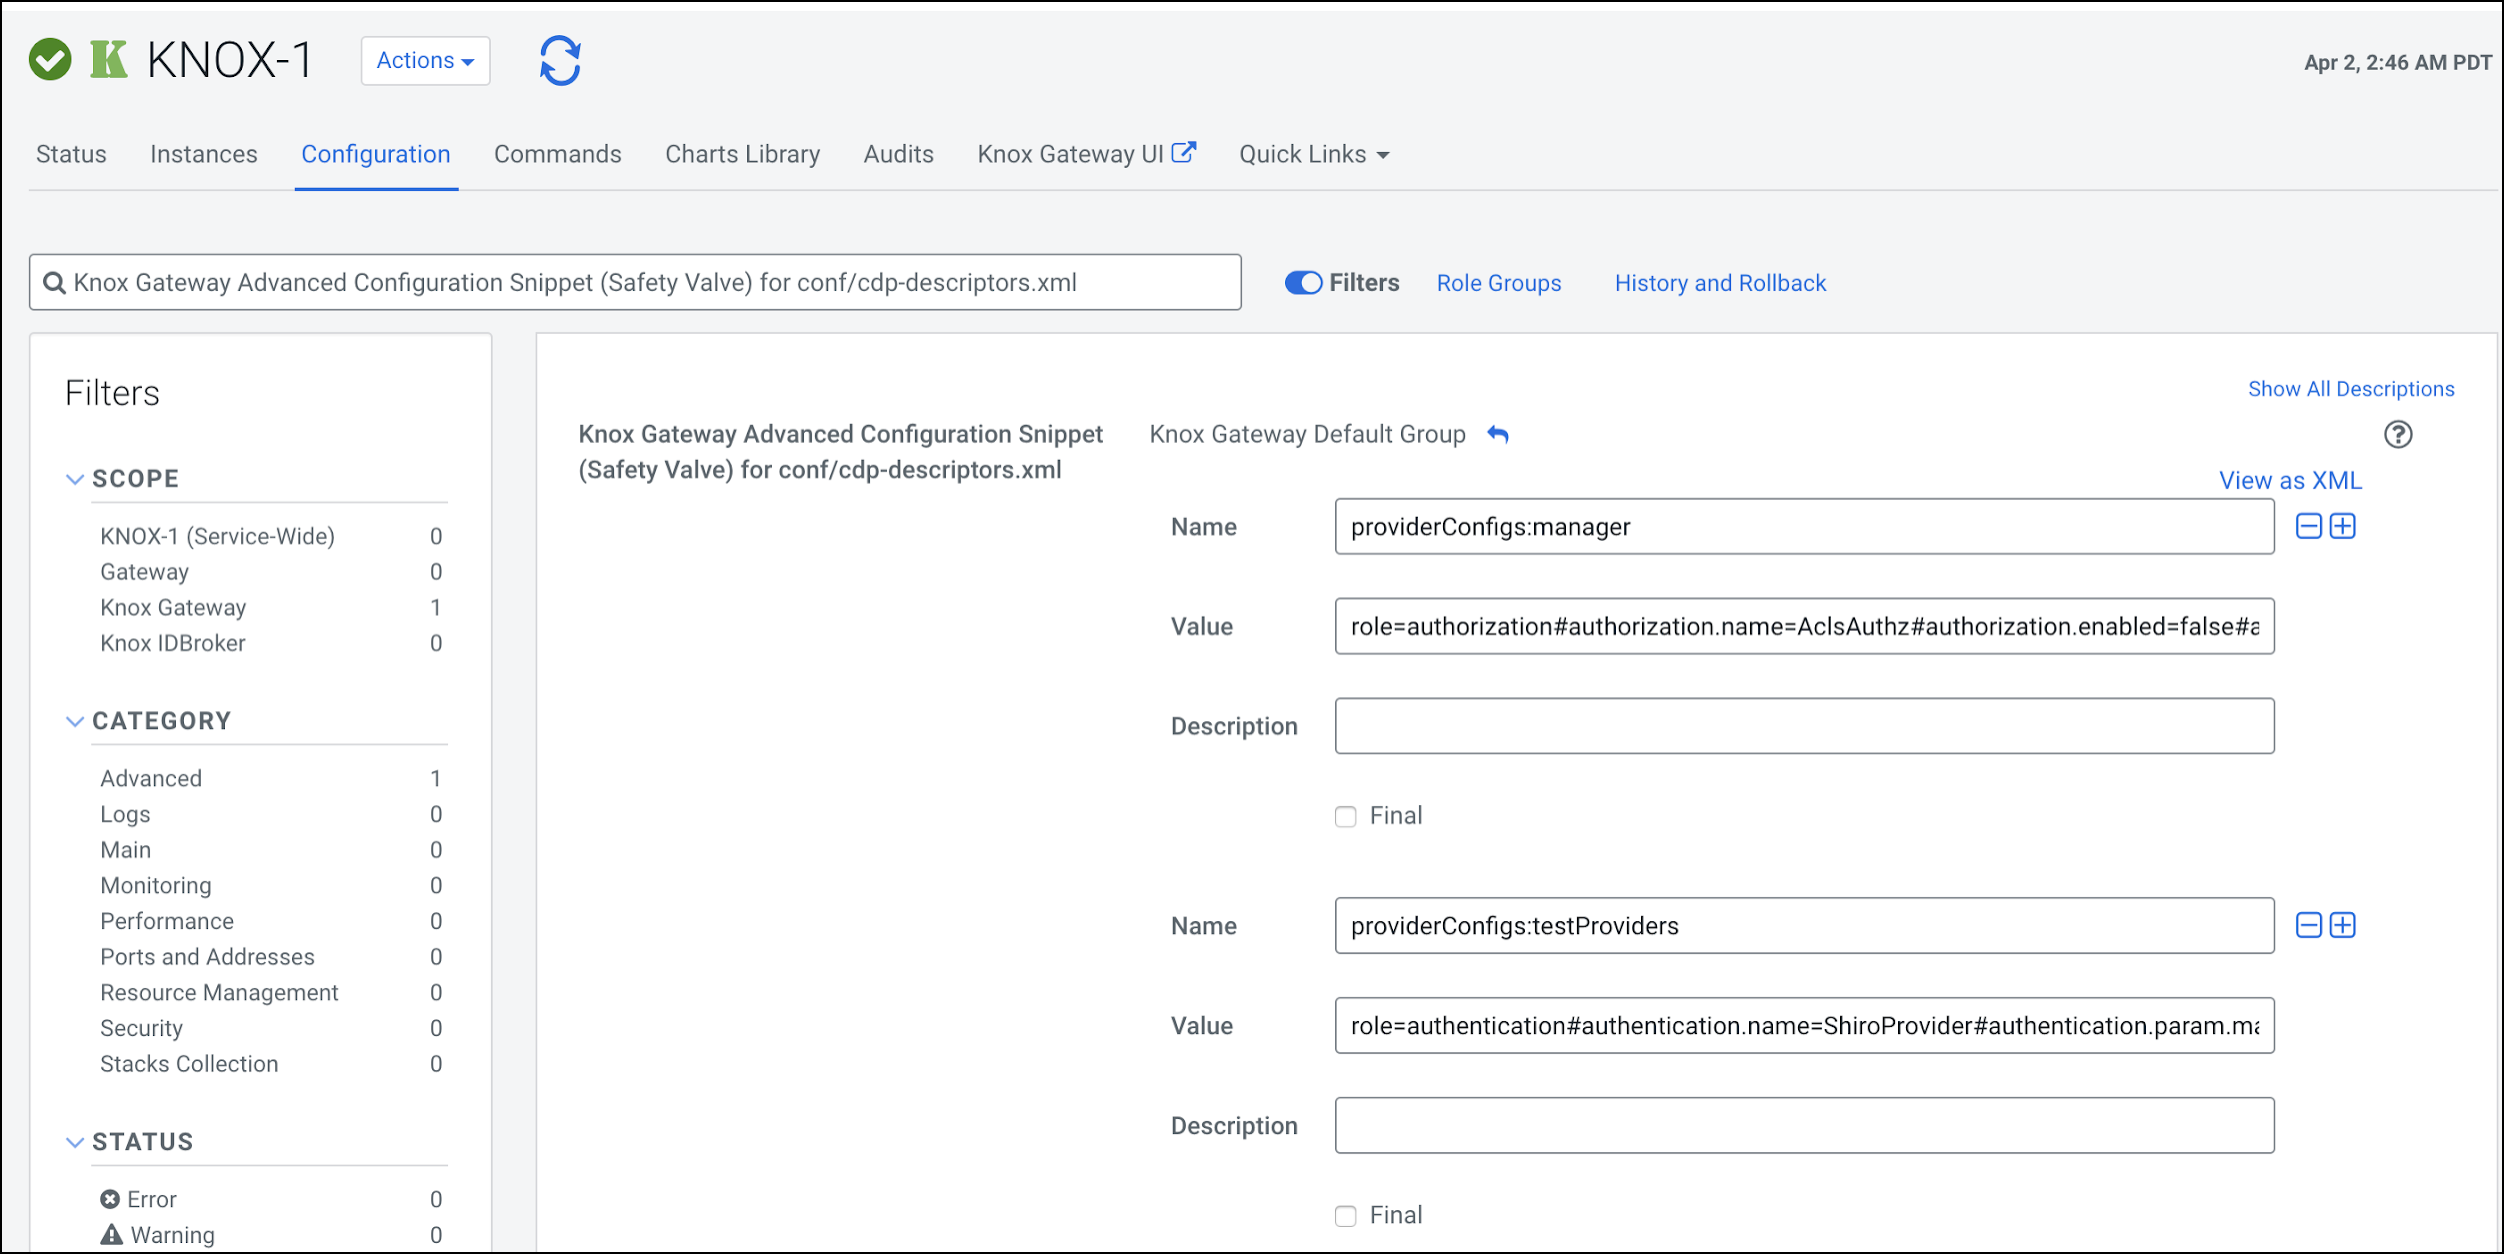Open the help question mark icon

[2398, 434]
